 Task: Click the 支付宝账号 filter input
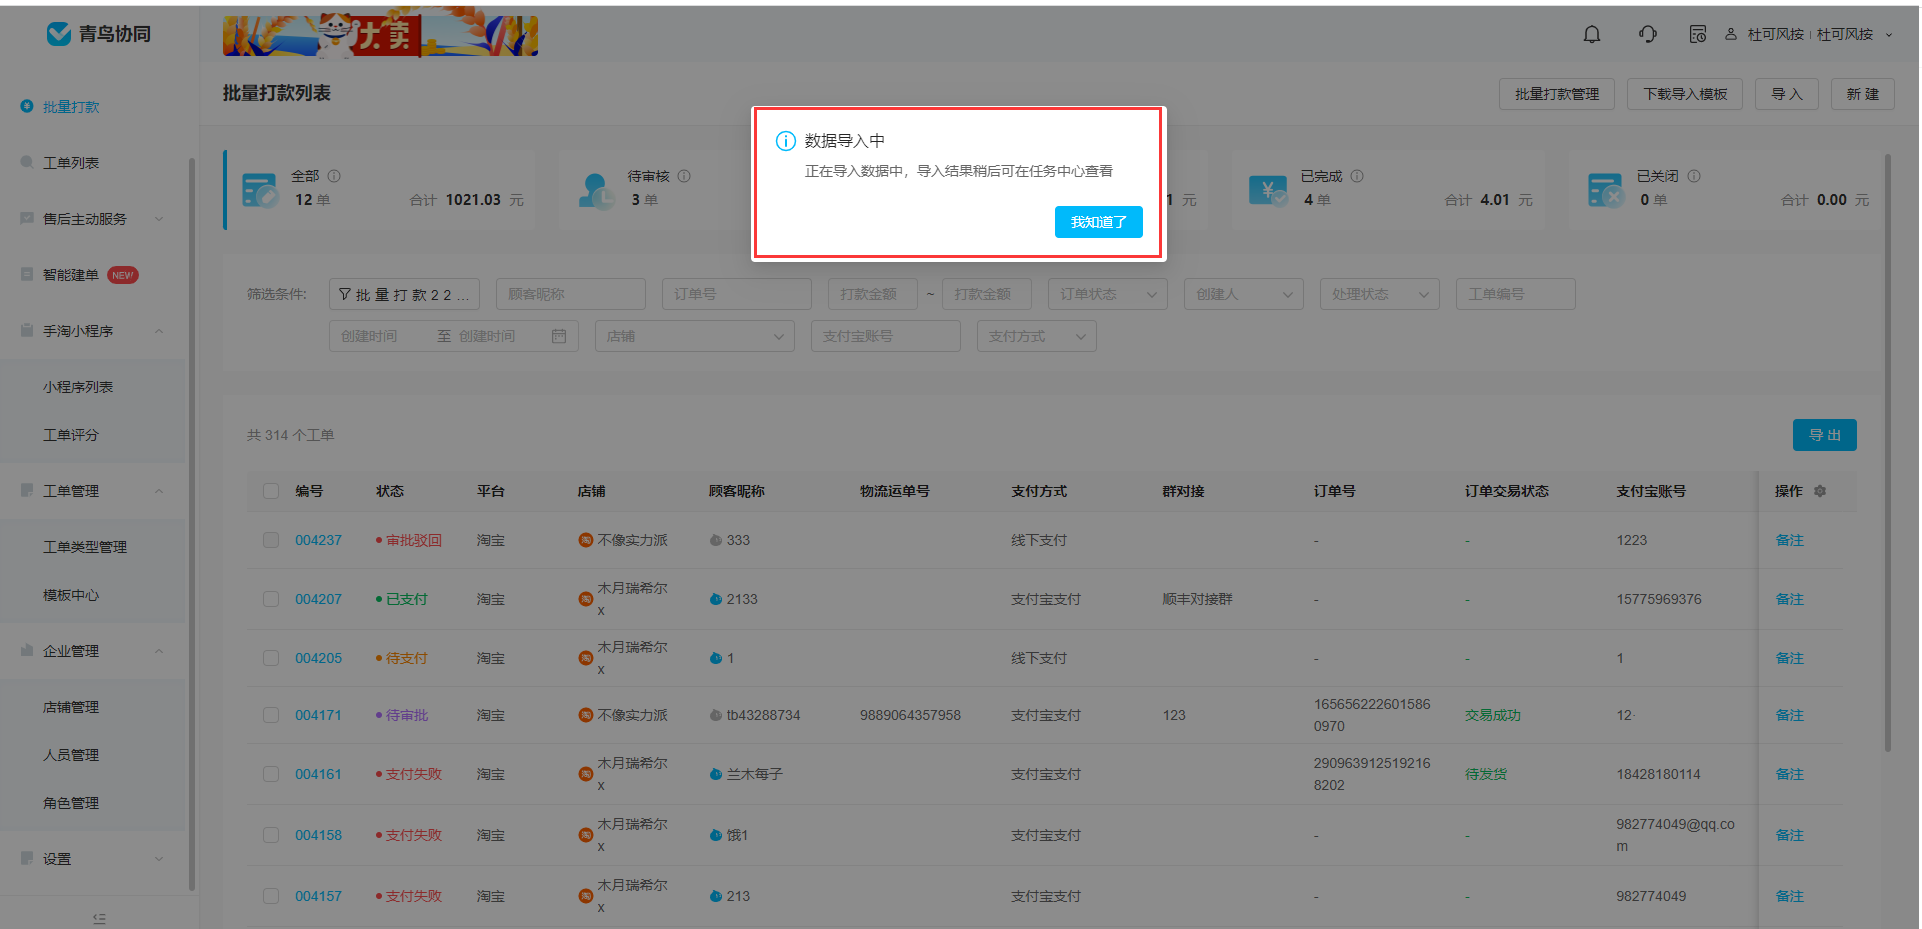886,336
